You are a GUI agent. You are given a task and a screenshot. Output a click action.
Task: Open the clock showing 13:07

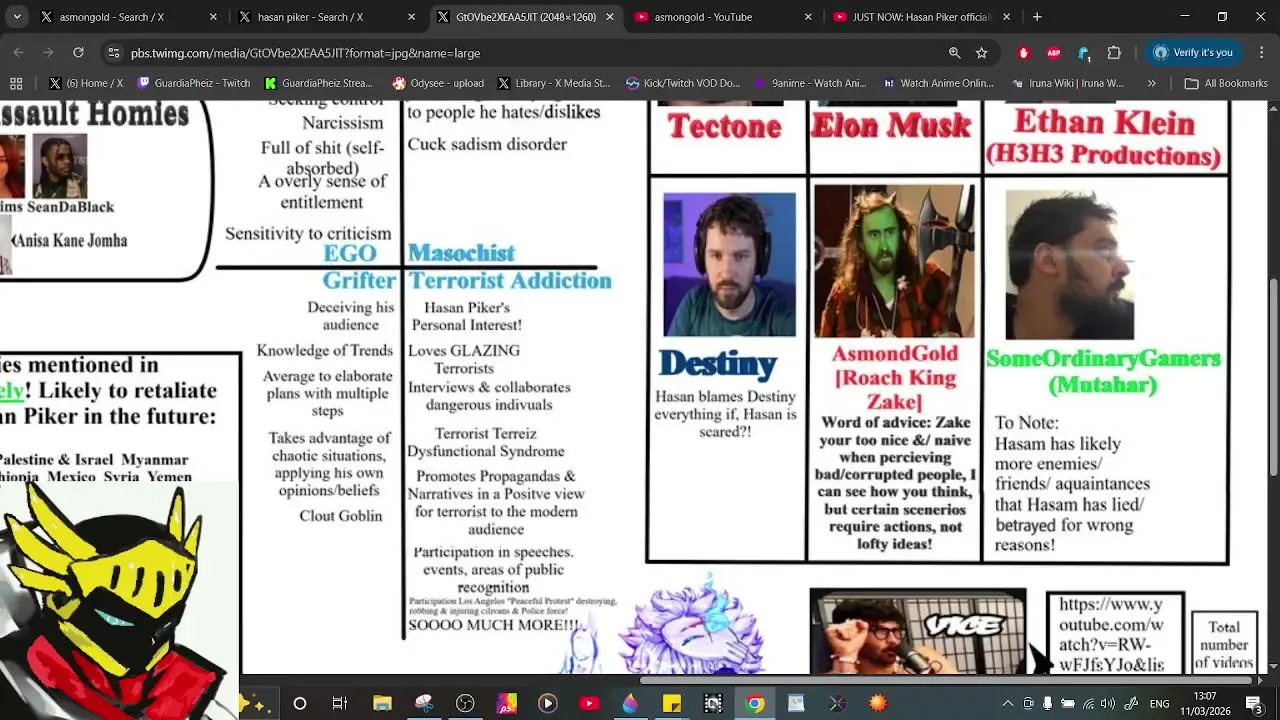pyautogui.click(x=1205, y=703)
